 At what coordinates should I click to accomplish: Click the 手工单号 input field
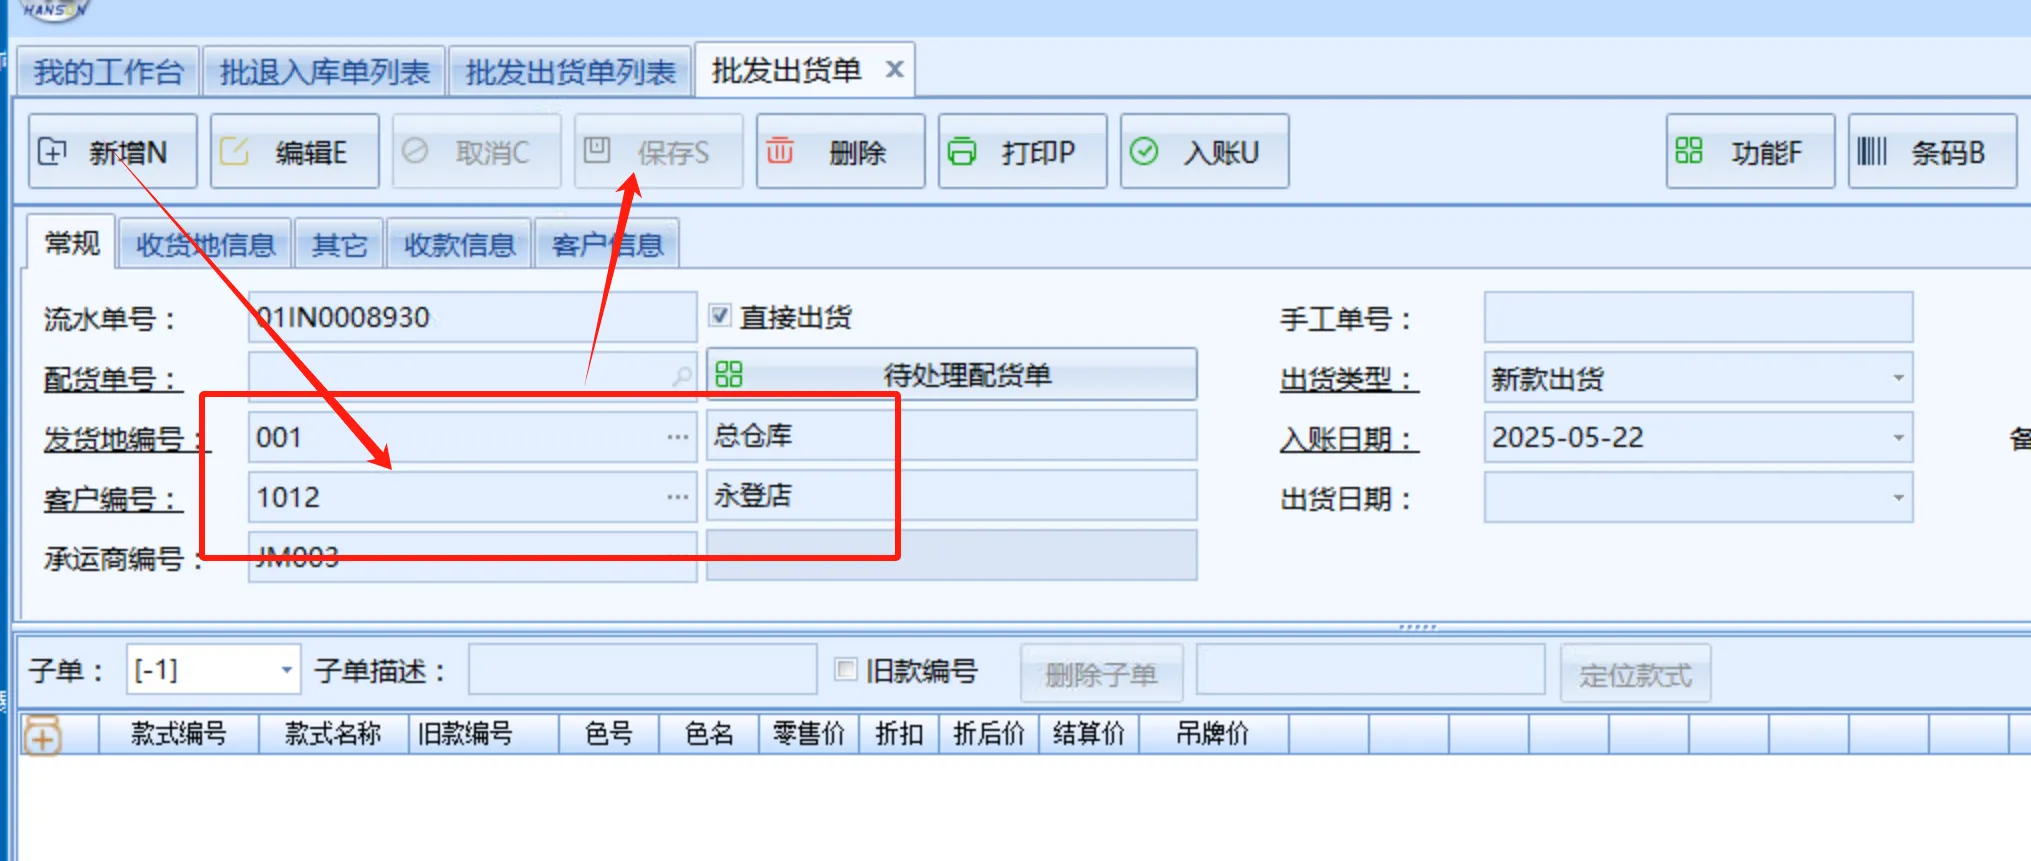click(x=1697, y=318)
